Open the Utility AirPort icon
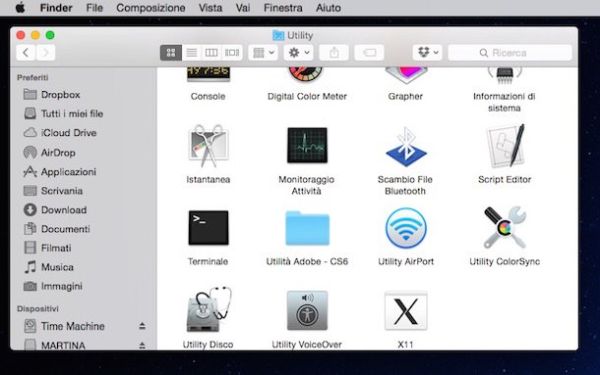The height and width of the screenshot is (375, 600). point(406,228)
